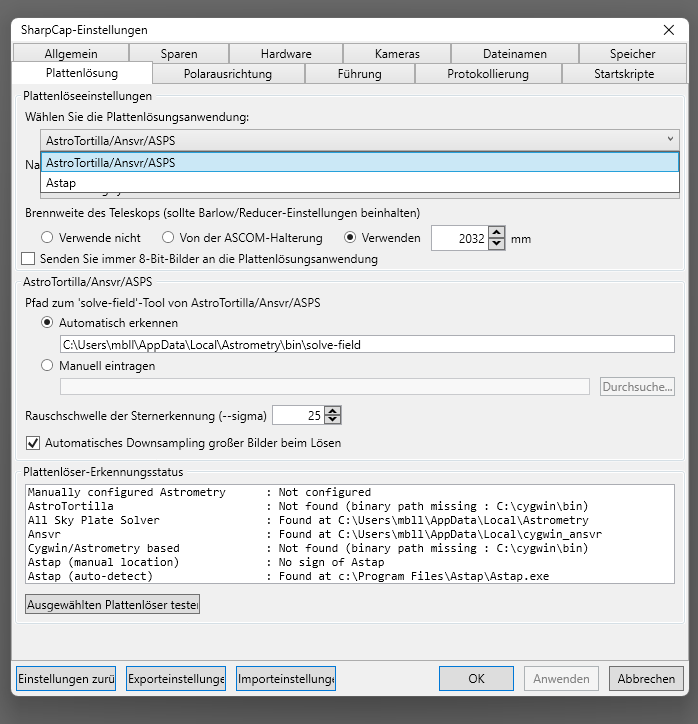
Task: Click the focal length 2032 mm field
Action: pyautogui.click(x=460, y=238)
